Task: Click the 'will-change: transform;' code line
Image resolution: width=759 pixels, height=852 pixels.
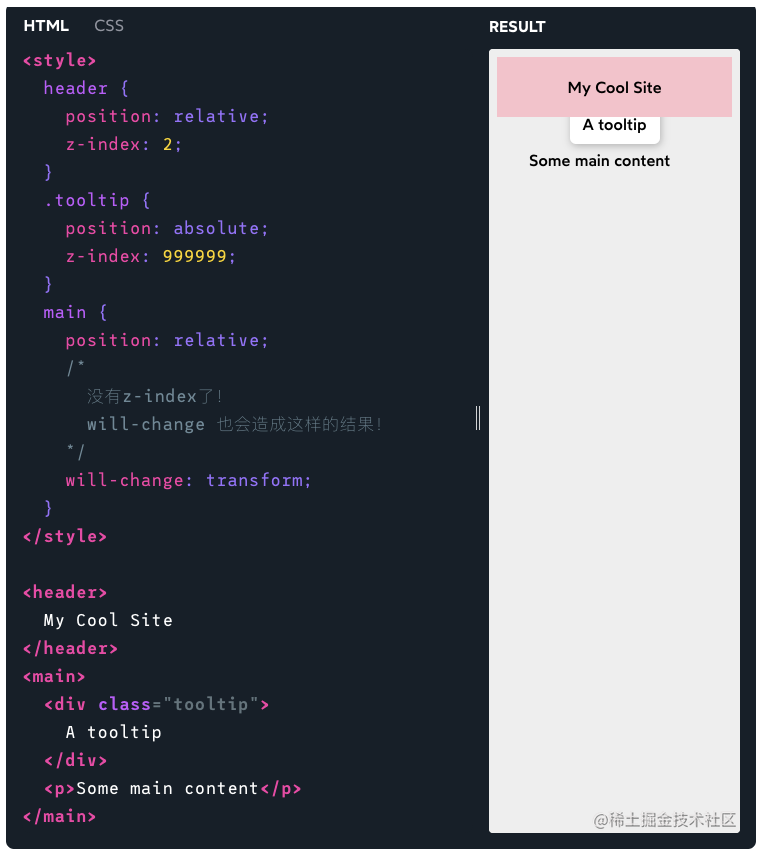Action: [x=188, y=480]
